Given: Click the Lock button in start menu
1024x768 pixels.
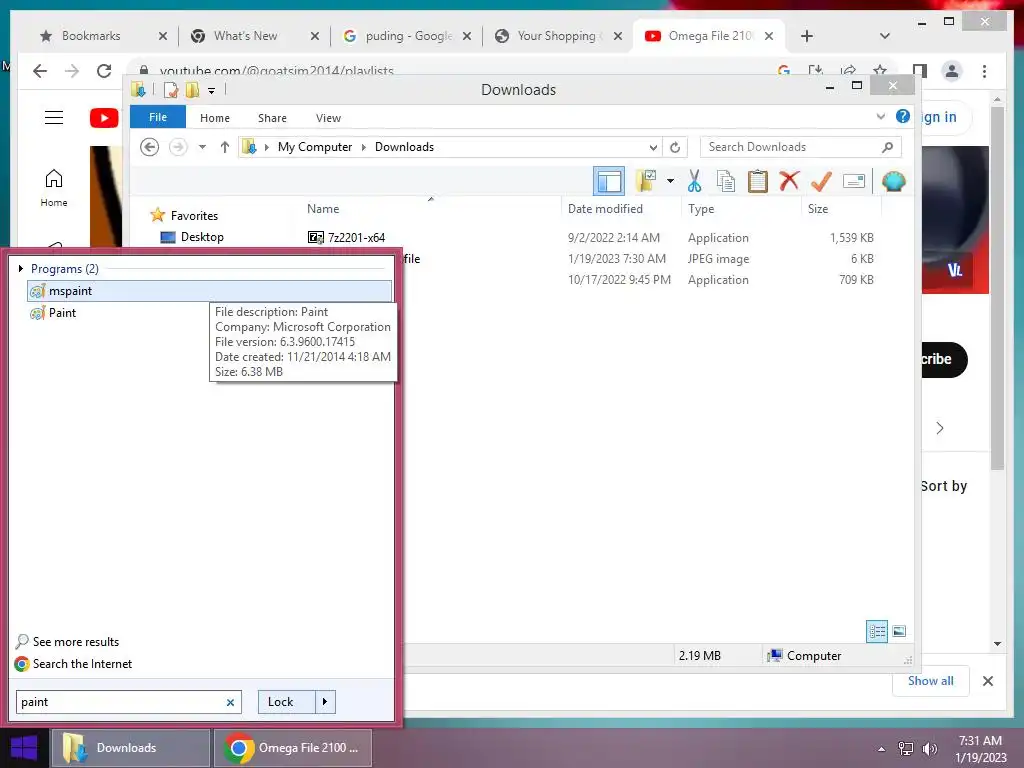Looking at the screenshot, I should (x=287, y=702).
